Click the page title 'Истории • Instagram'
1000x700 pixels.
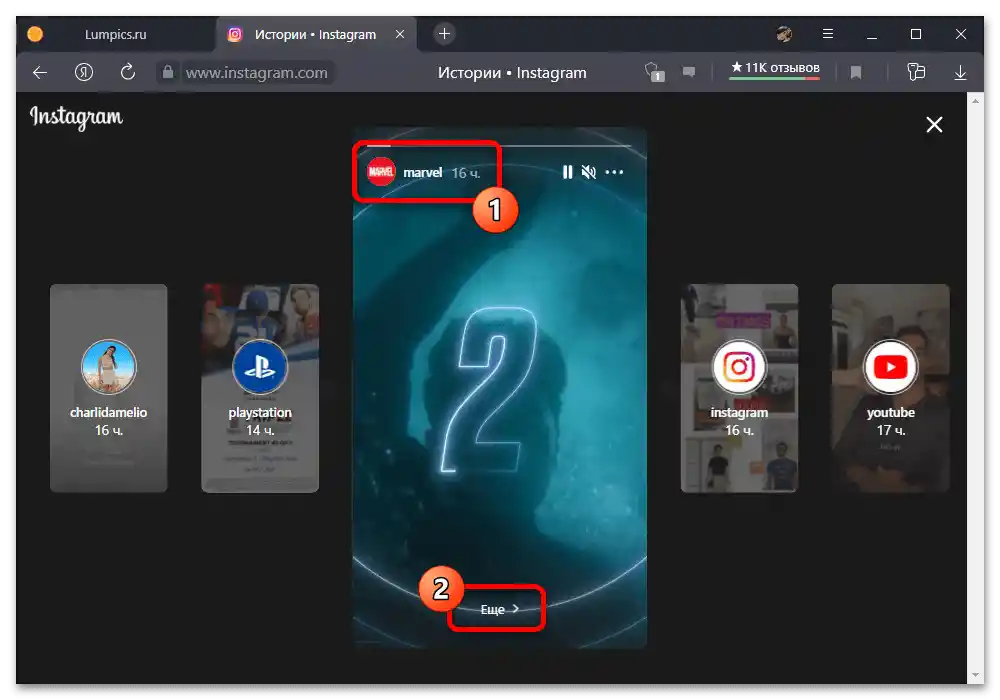click(x=512, y=73)
